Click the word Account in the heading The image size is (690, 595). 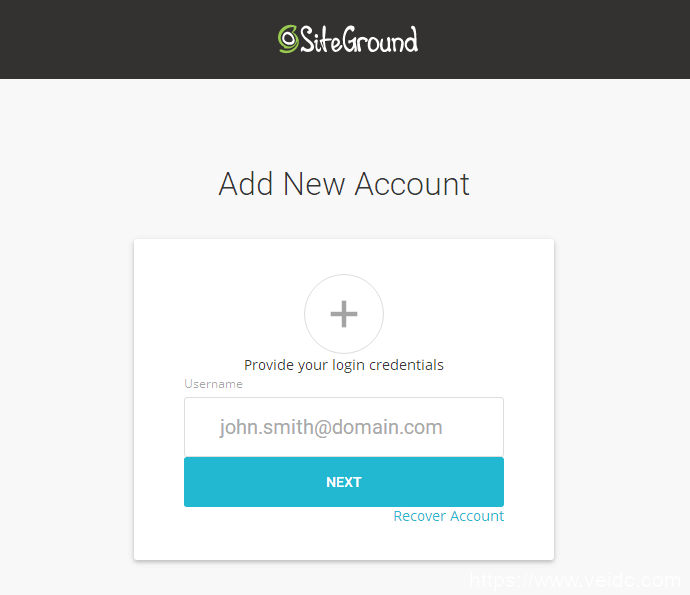click(412, 184)
